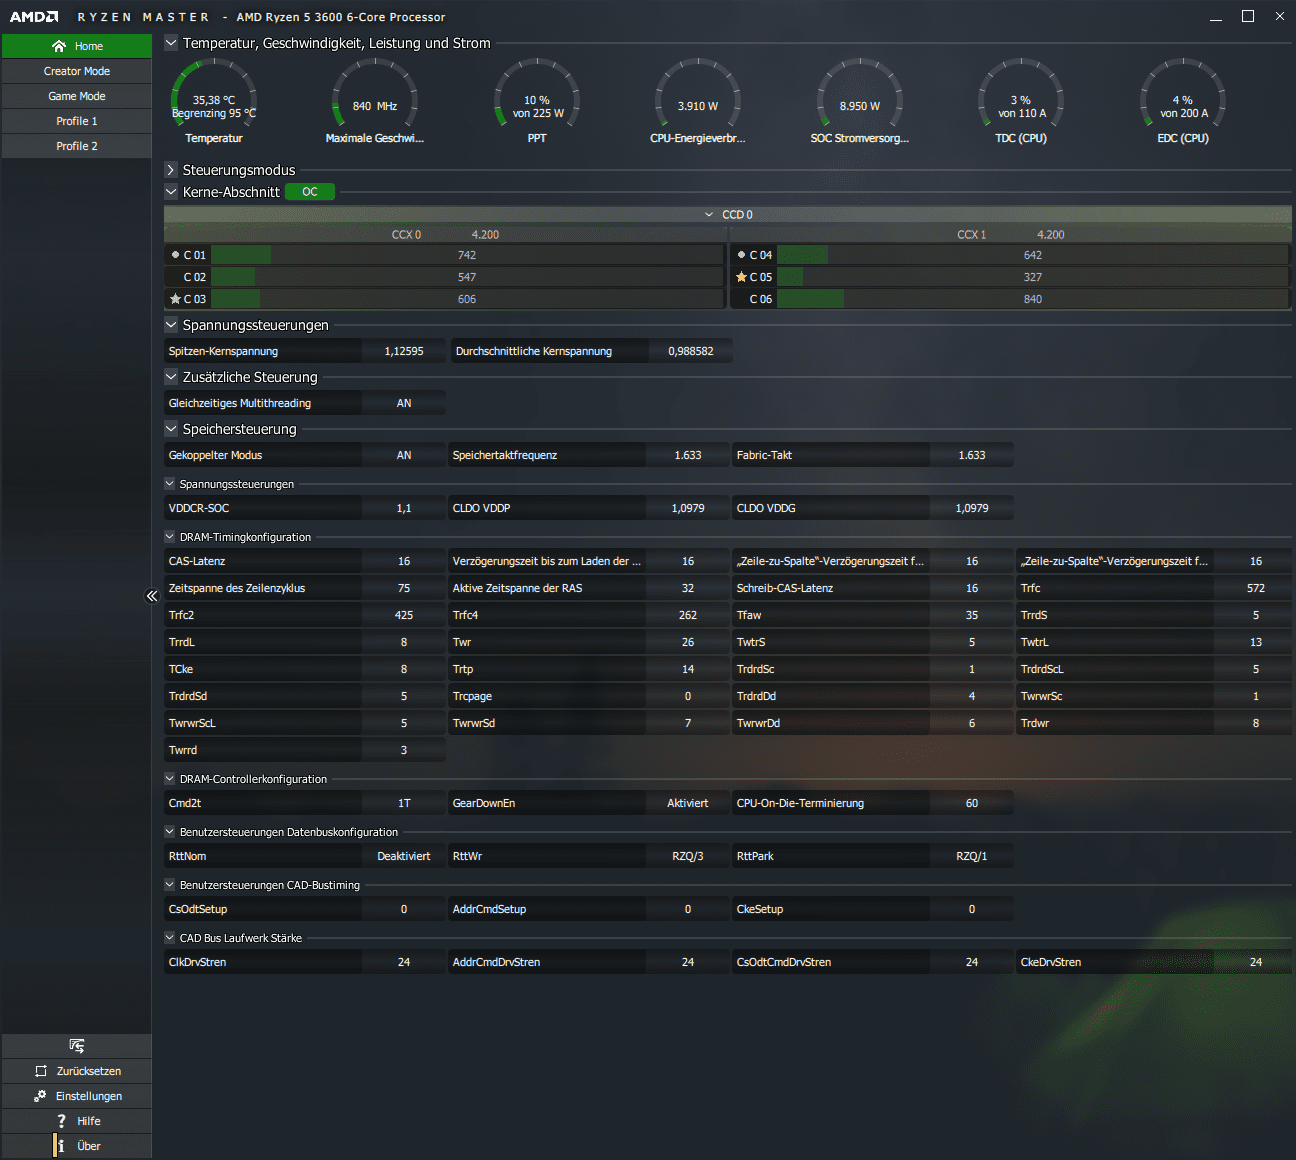Open the Über about dialog

[77, 1146]
